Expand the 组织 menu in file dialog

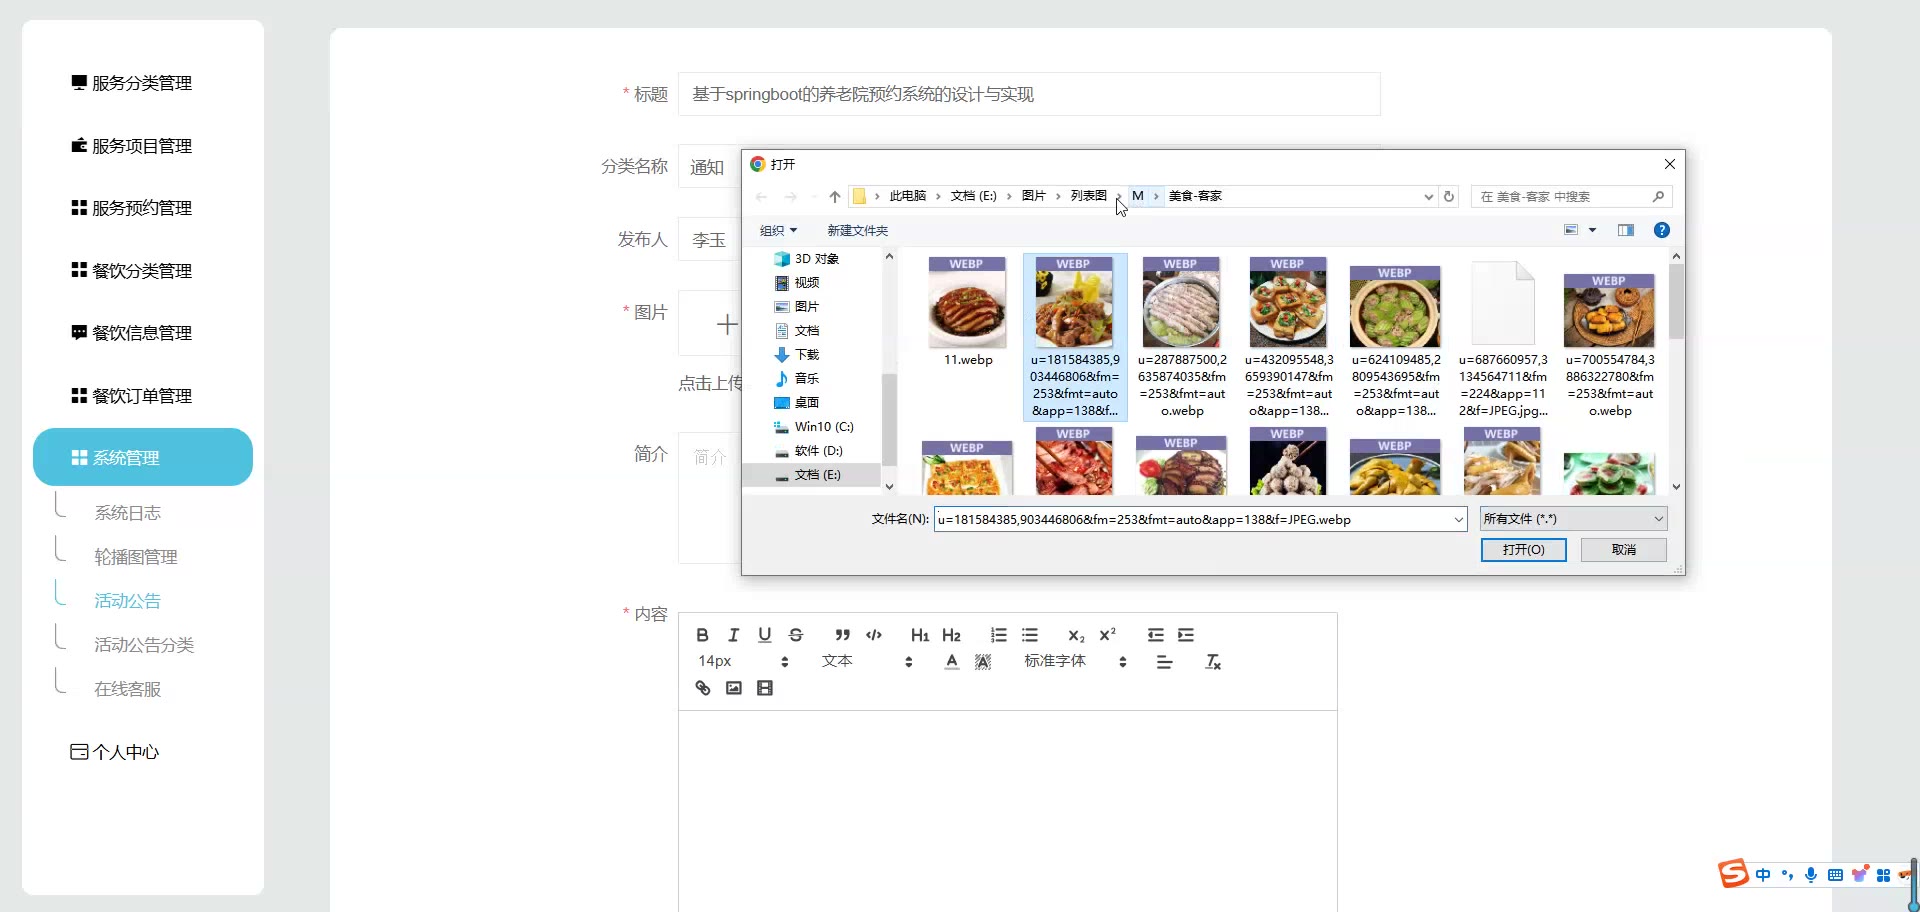778,231
